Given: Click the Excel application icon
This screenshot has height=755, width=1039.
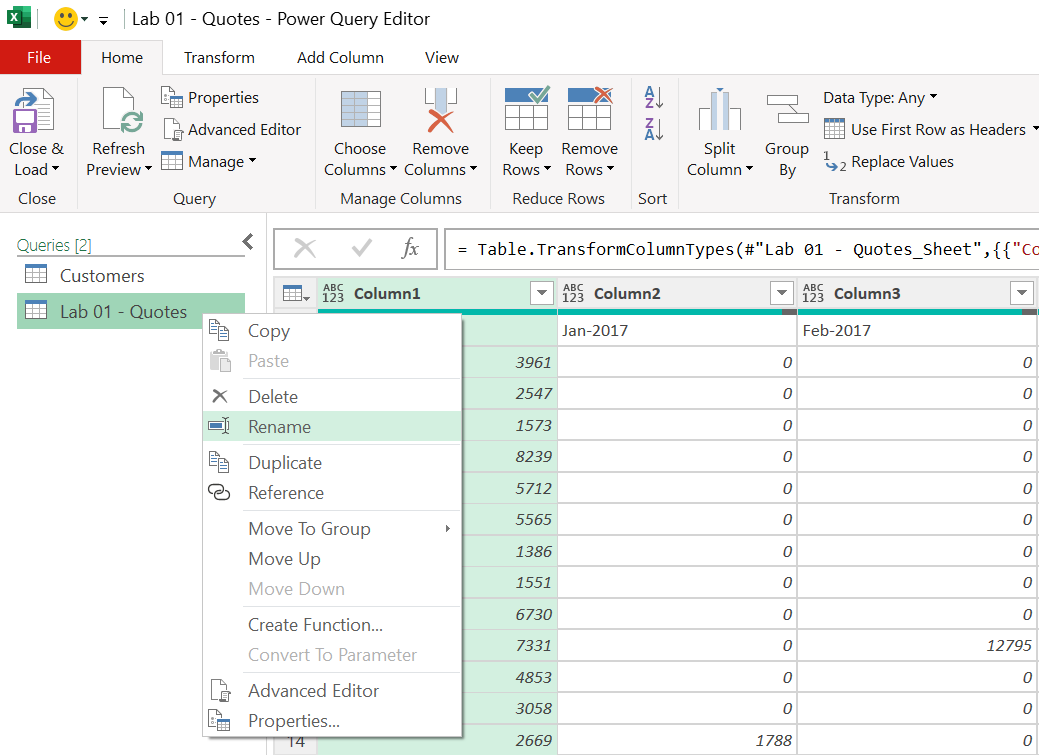Looking at the screenshot, I should pos(19,17).
